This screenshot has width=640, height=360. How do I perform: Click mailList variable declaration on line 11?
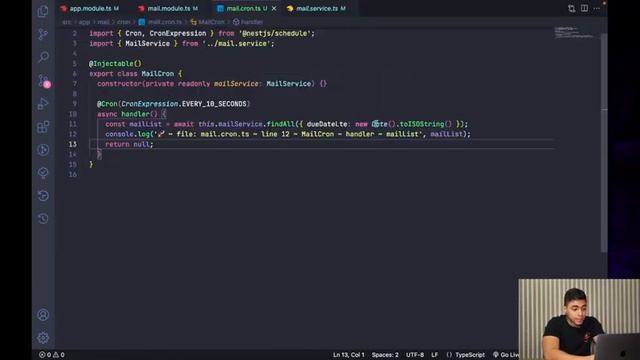click(145, 124)
